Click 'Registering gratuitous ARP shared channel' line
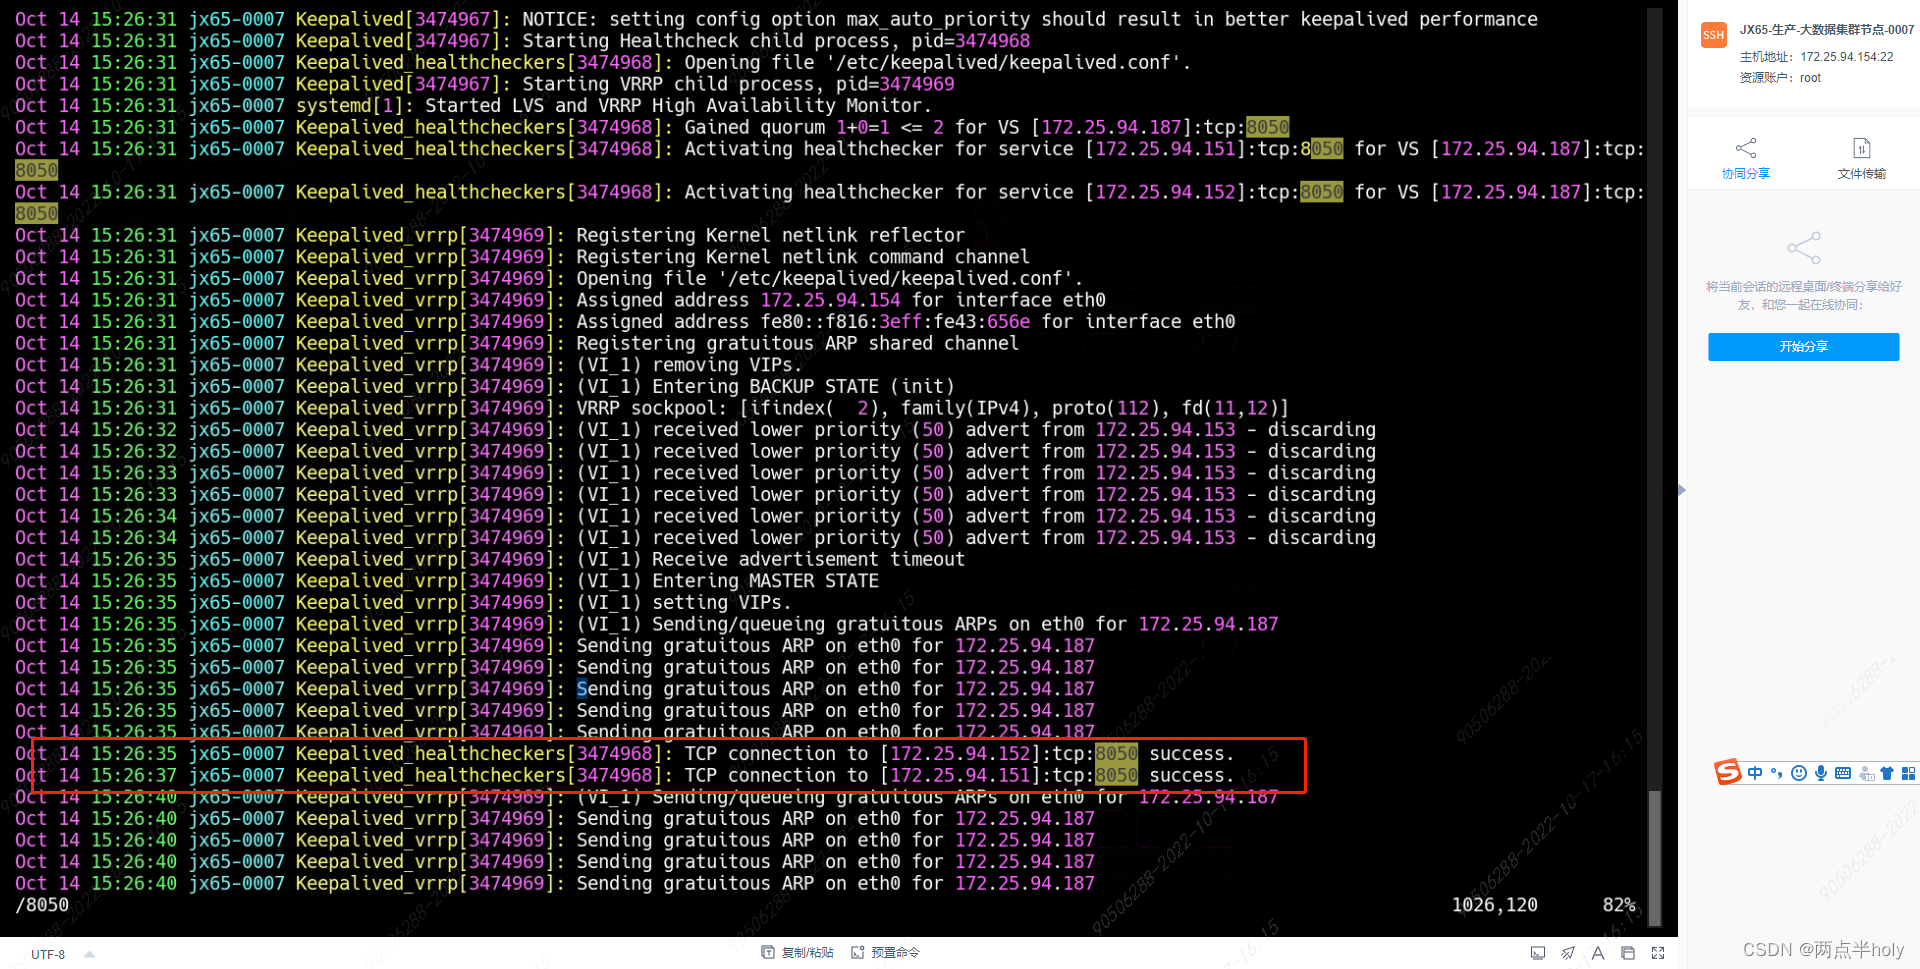Viewport: 1920px width, 969px height. (517, 343)
